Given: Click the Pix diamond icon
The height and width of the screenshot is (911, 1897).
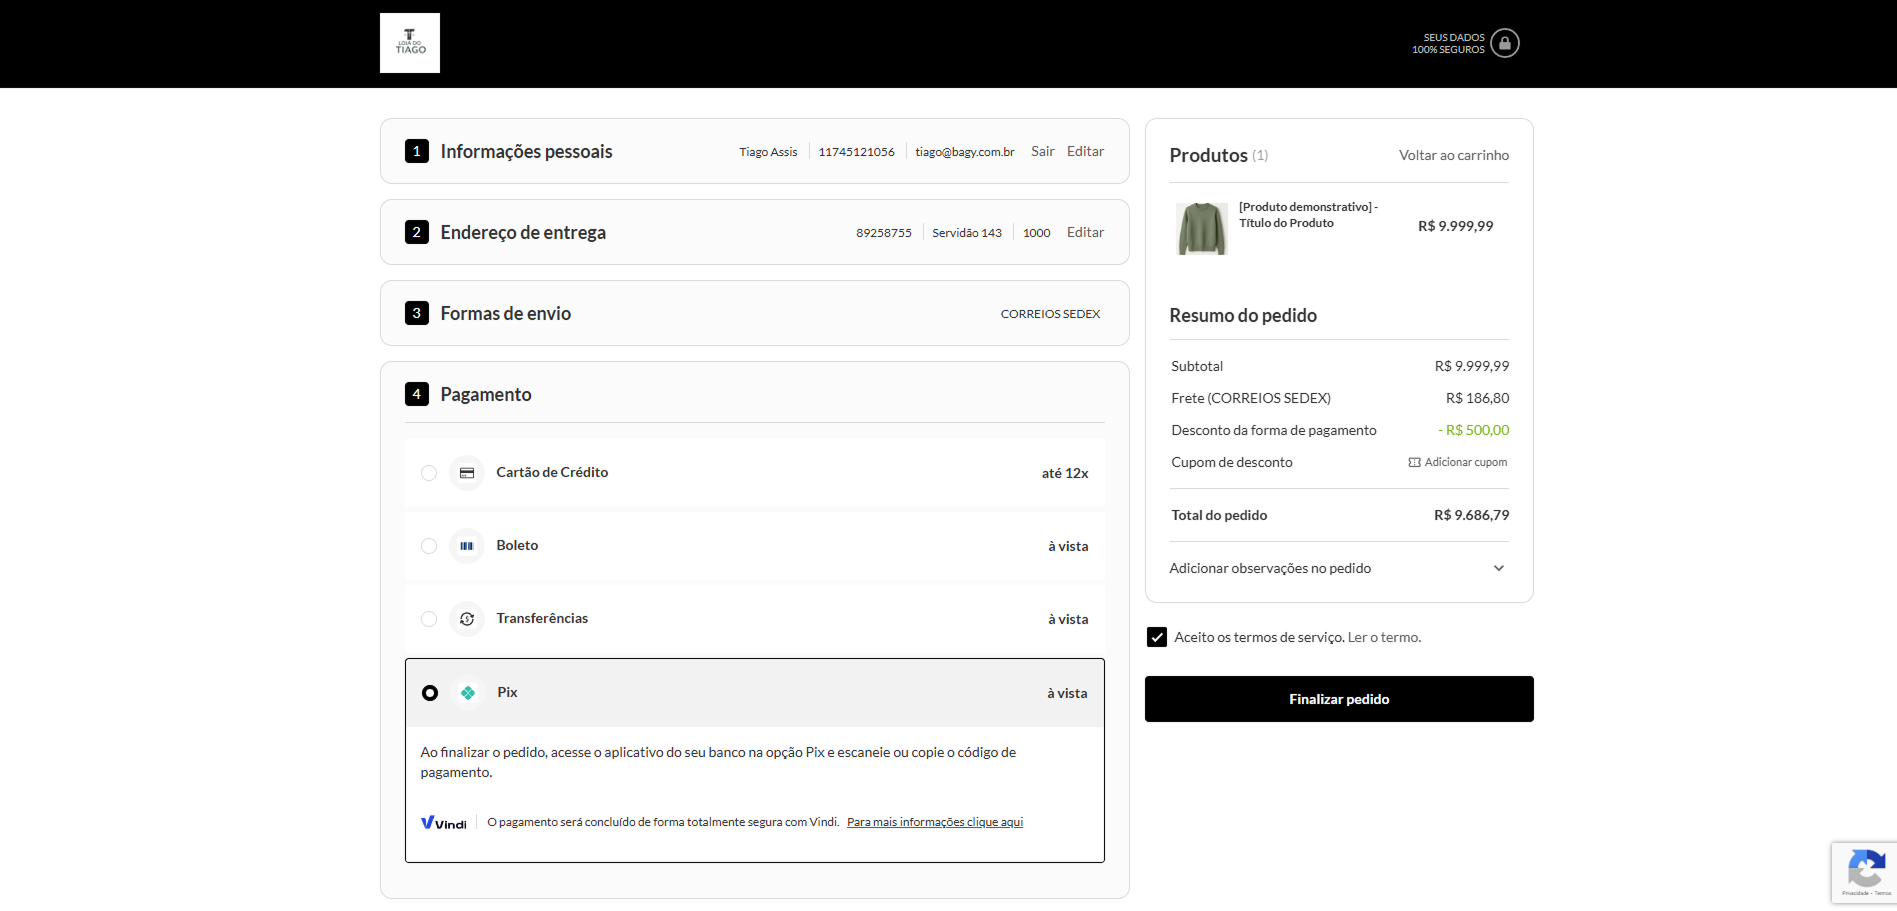Looking at the screenshot, I should 468,693.
